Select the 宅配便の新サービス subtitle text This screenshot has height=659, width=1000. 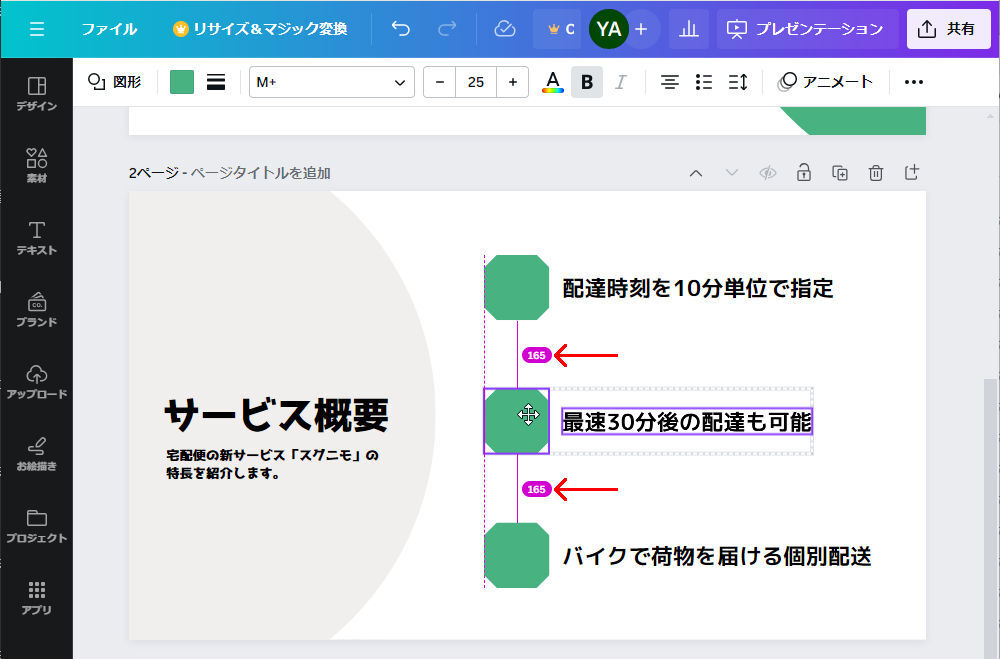[x=272, y=464]
